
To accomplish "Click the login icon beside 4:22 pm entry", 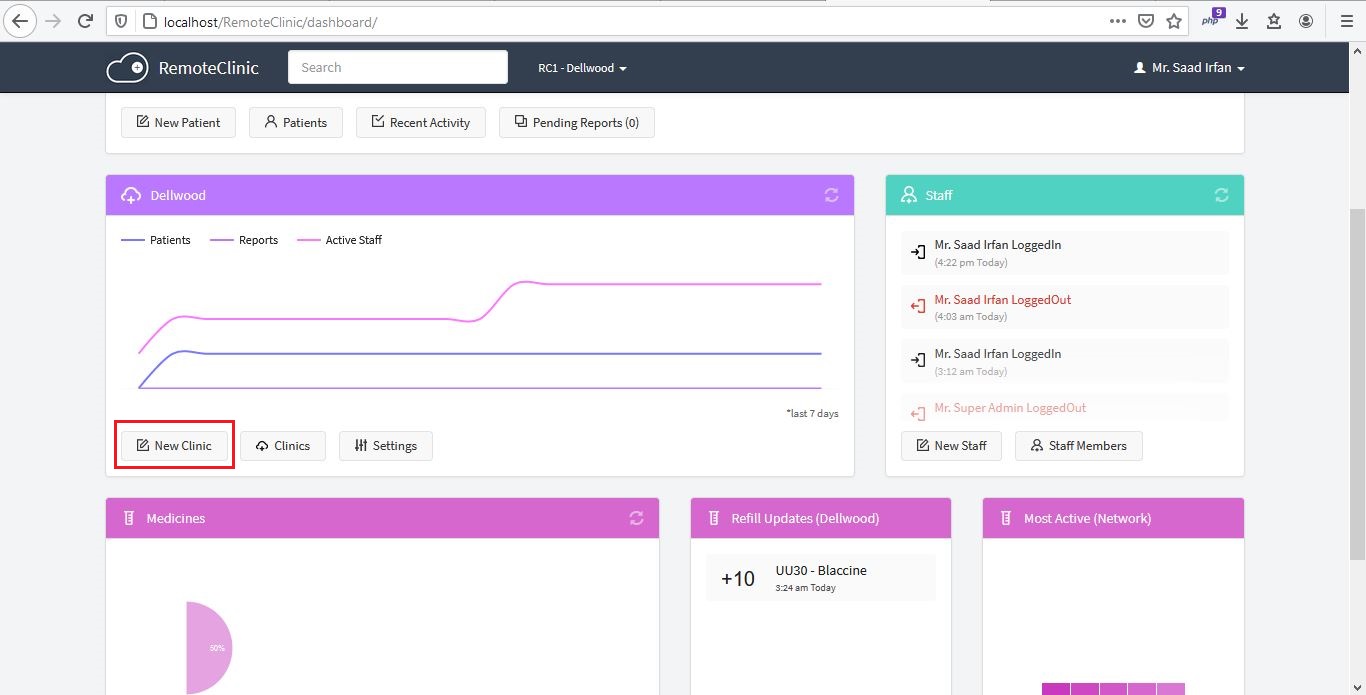I will pos(918,252).
